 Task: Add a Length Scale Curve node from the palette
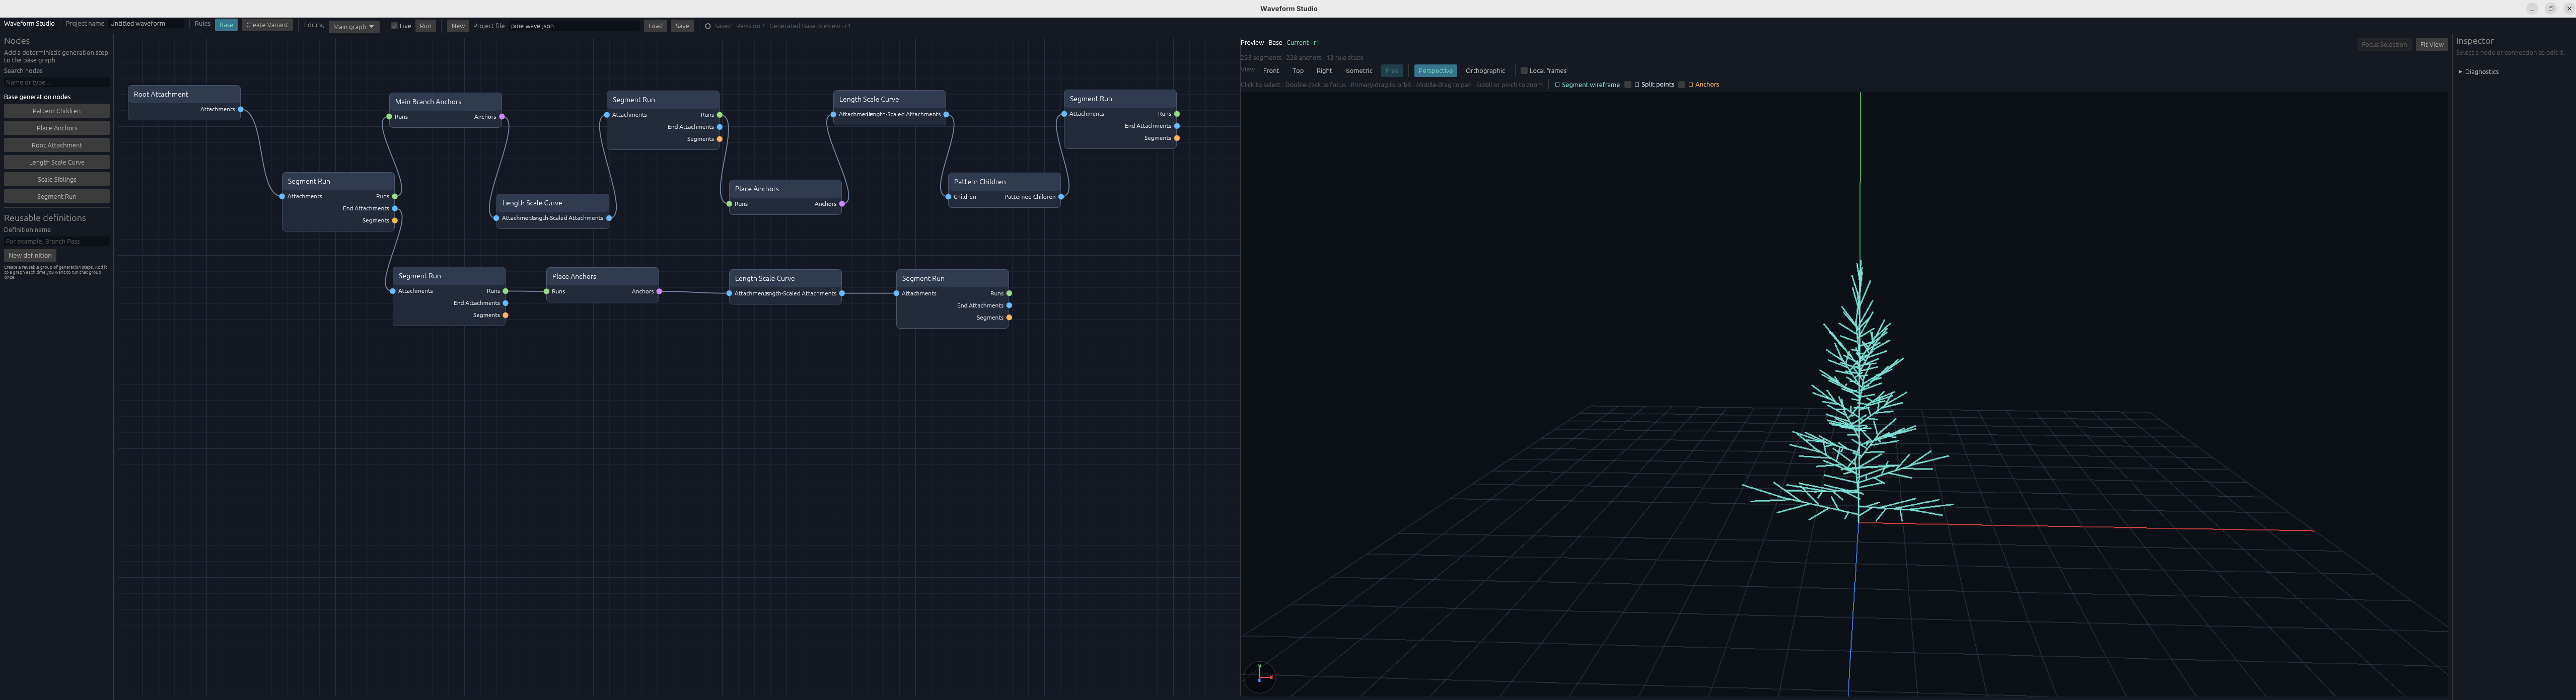point(57,162)
